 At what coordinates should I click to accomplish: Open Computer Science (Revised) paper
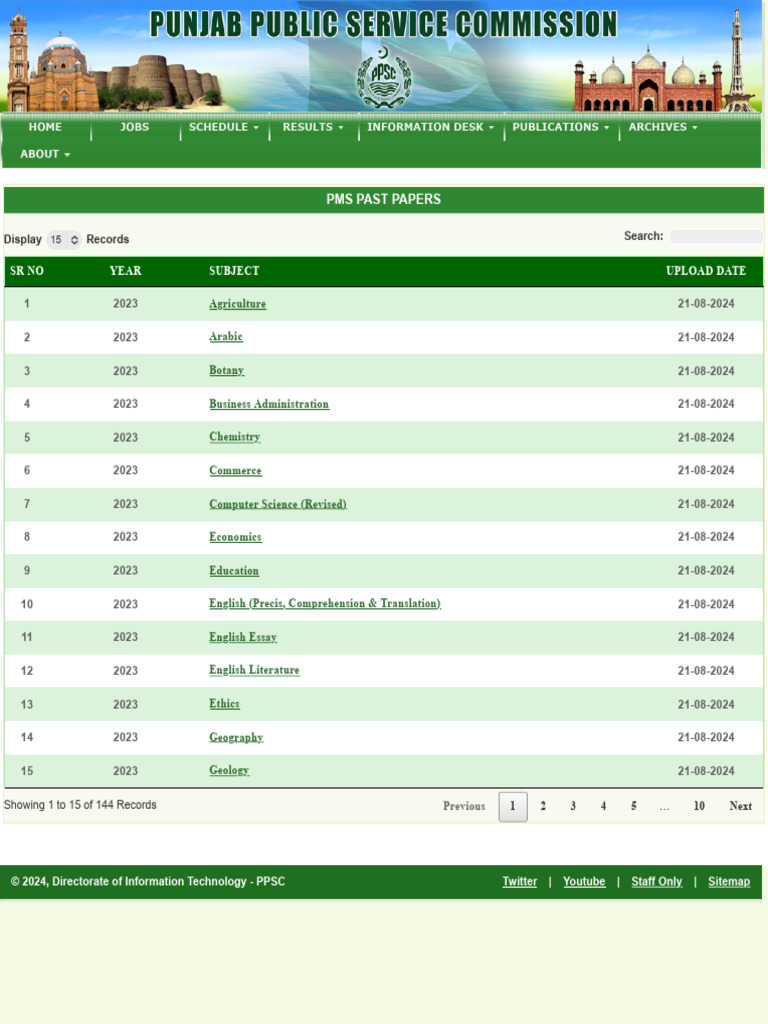(278, 504)
